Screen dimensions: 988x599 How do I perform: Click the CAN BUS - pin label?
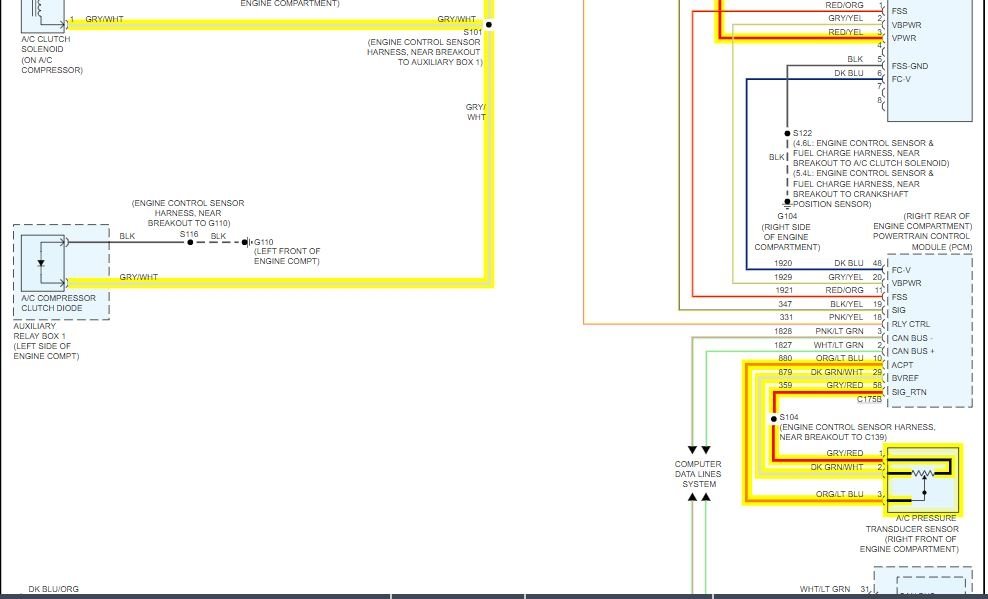[912, 338]
